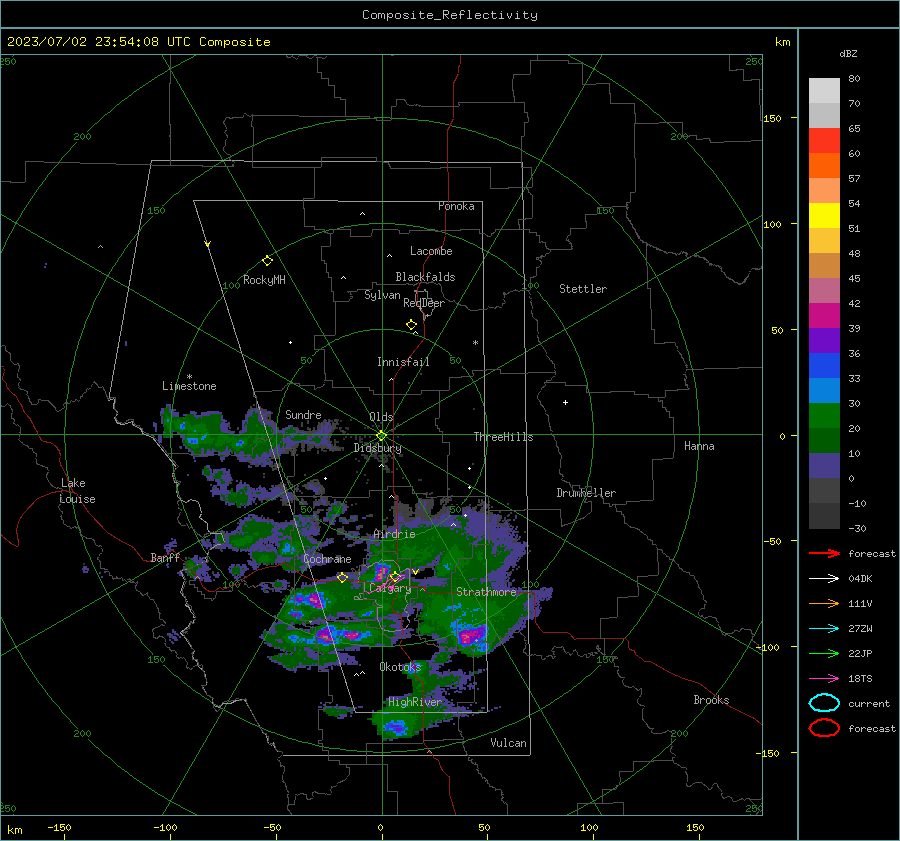
Task: Click the Innisfail label
Action: coord(403,362)
